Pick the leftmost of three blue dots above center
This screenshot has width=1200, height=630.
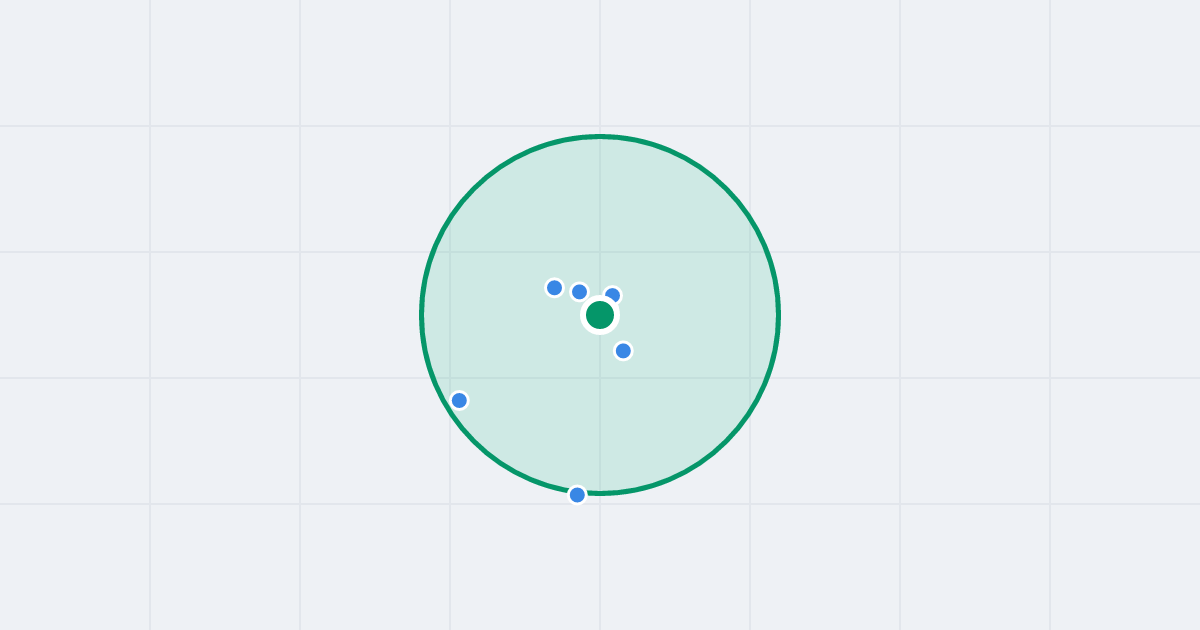point(554,288)
